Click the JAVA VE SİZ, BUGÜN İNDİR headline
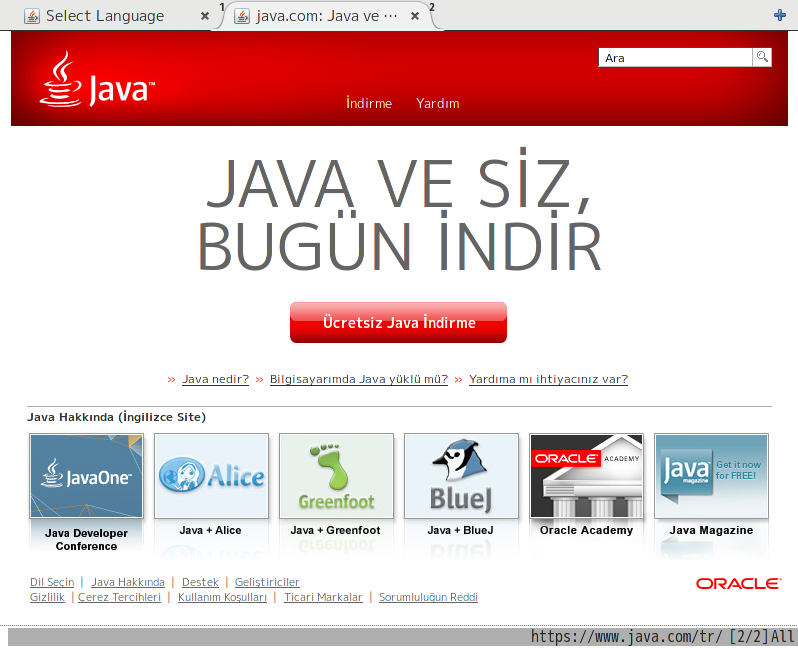The width and height of the screenshot is (798, 648). [400, 210]
